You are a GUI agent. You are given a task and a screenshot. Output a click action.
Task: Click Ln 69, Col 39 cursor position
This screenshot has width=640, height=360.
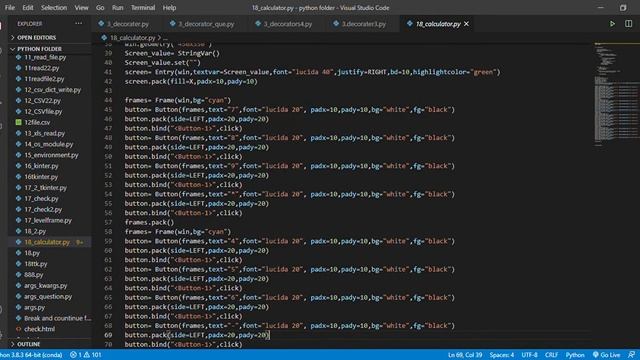click(464, 355)
